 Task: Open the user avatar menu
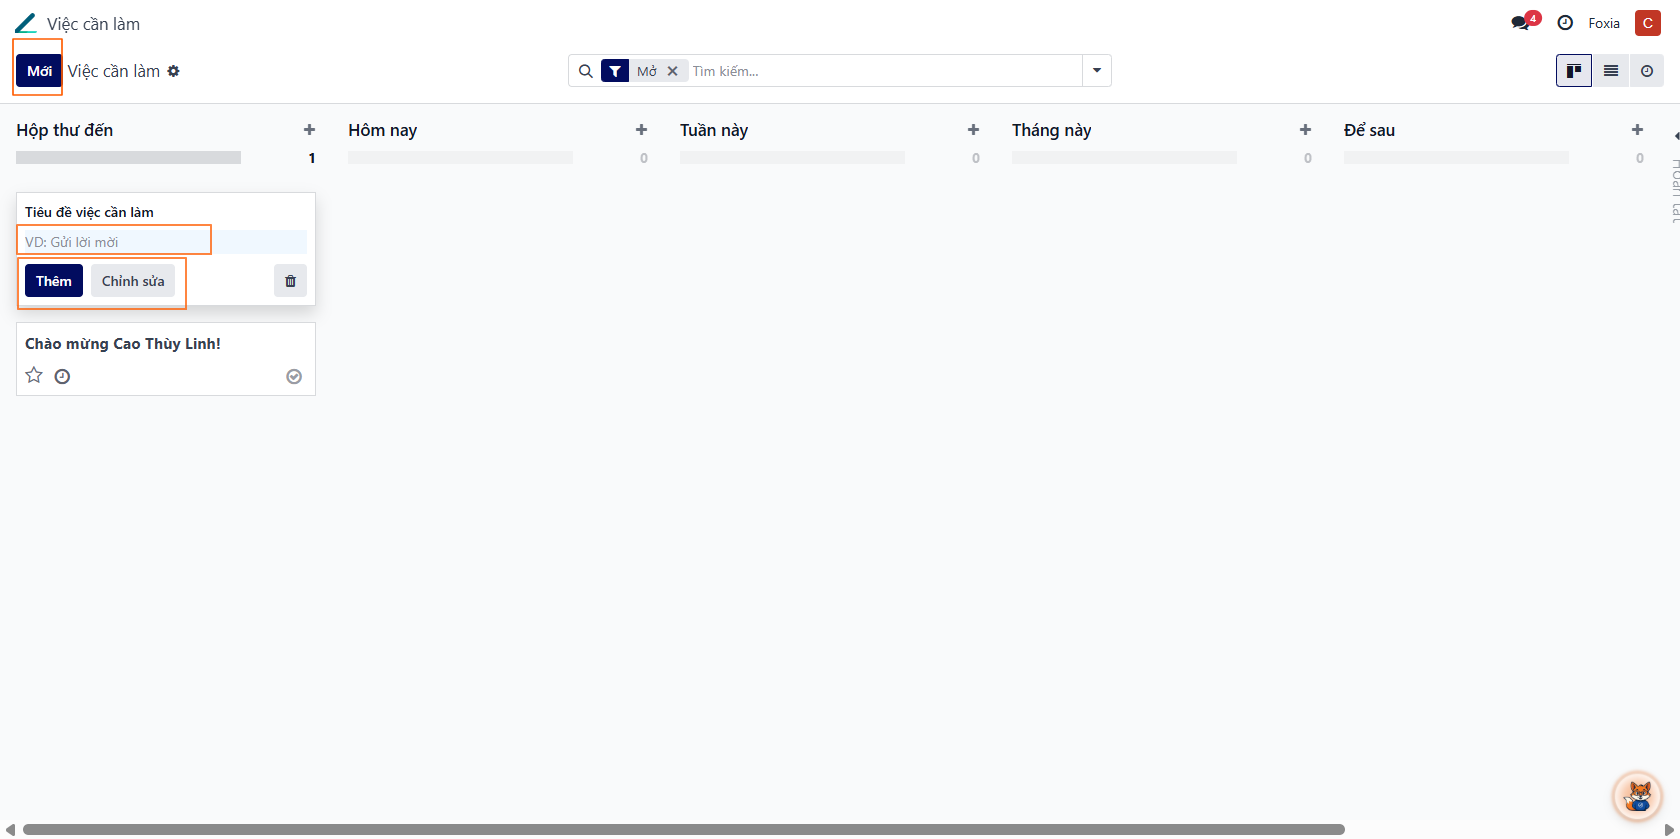click(1647, 23)
